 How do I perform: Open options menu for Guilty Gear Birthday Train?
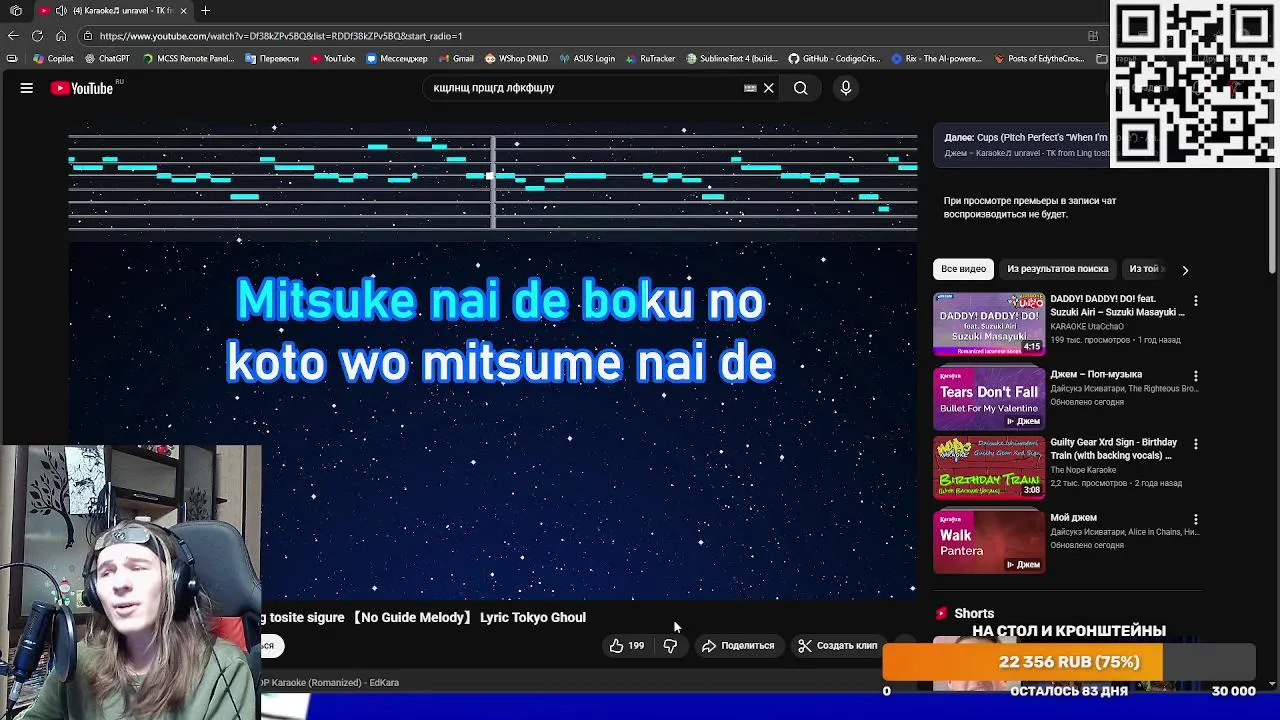pos(1195,444)
